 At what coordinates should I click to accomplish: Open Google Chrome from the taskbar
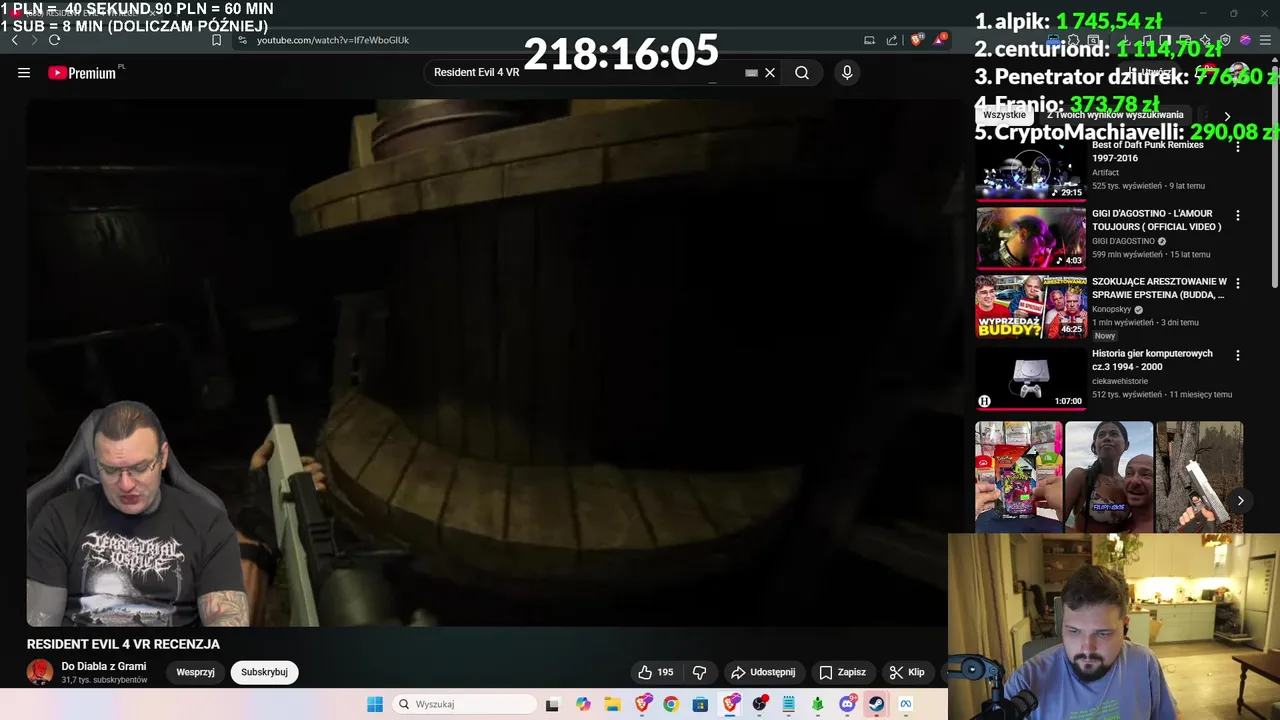[671, 704]
